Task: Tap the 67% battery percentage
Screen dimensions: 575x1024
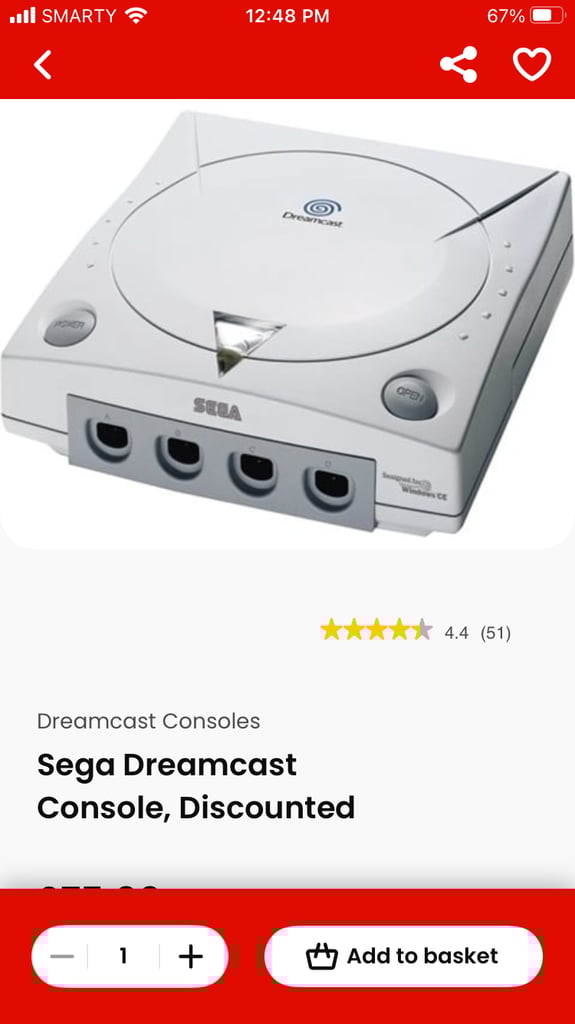Action: coord(506,16)
